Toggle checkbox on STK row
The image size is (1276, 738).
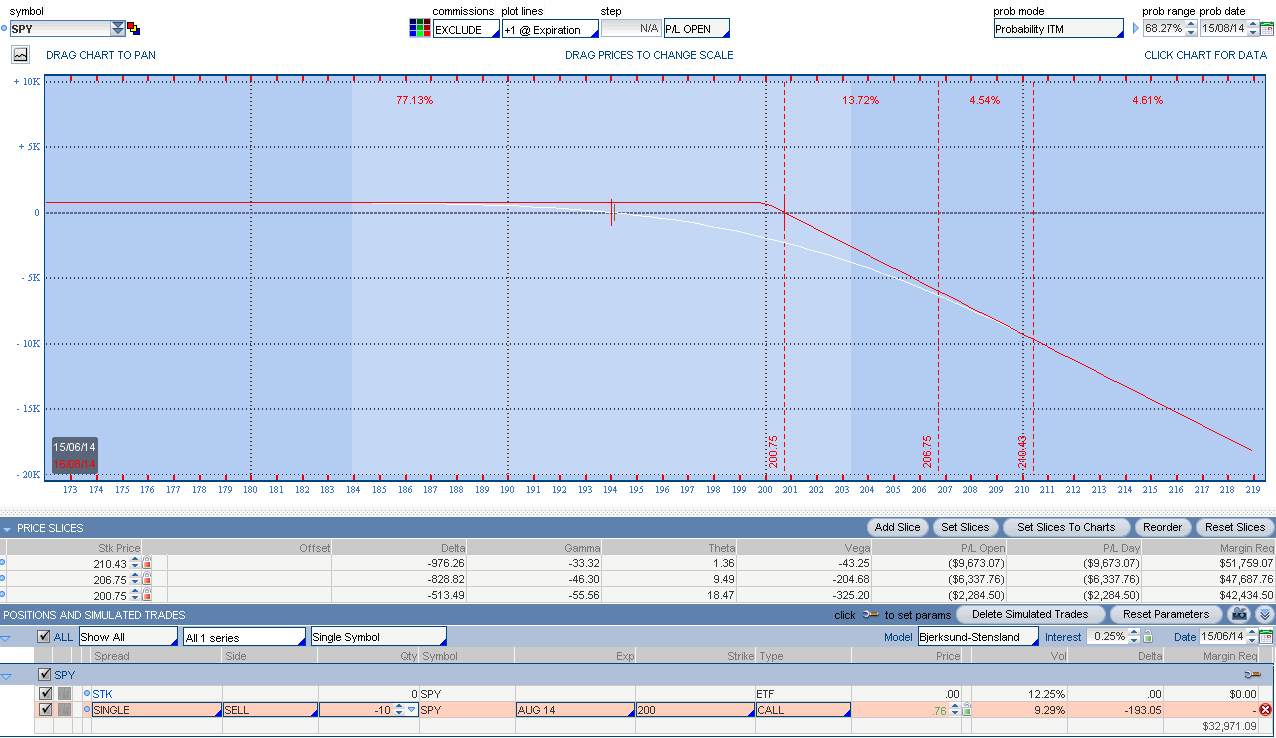pos(45,693)
